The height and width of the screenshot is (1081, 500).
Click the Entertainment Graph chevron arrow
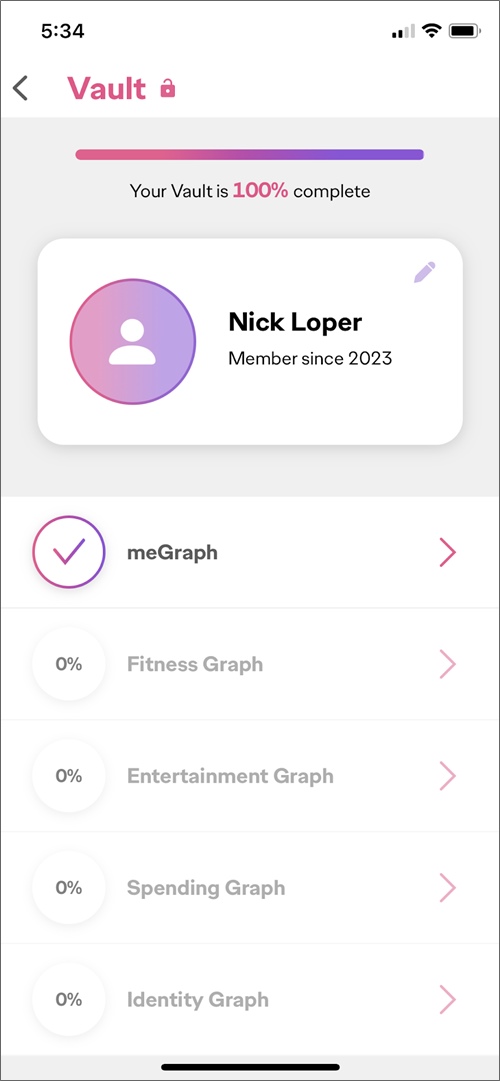(x=448, y=776)
